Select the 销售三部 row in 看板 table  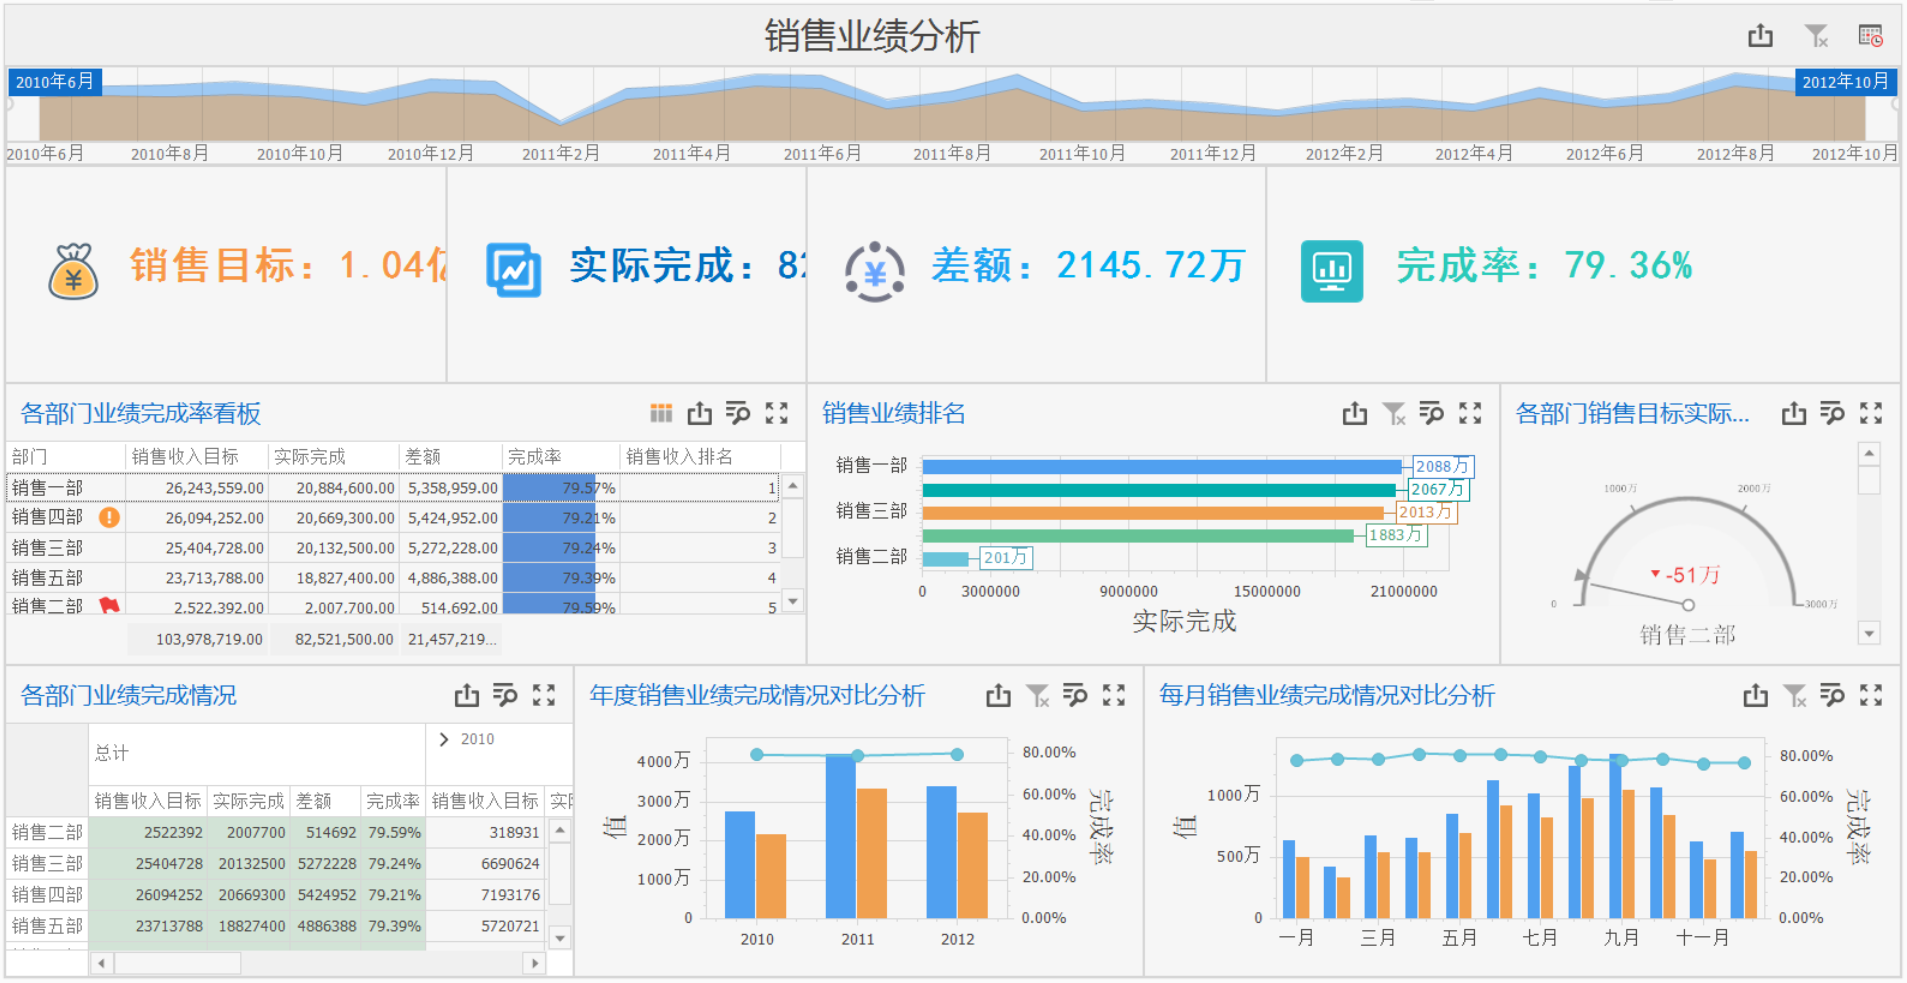pos(393,547)
